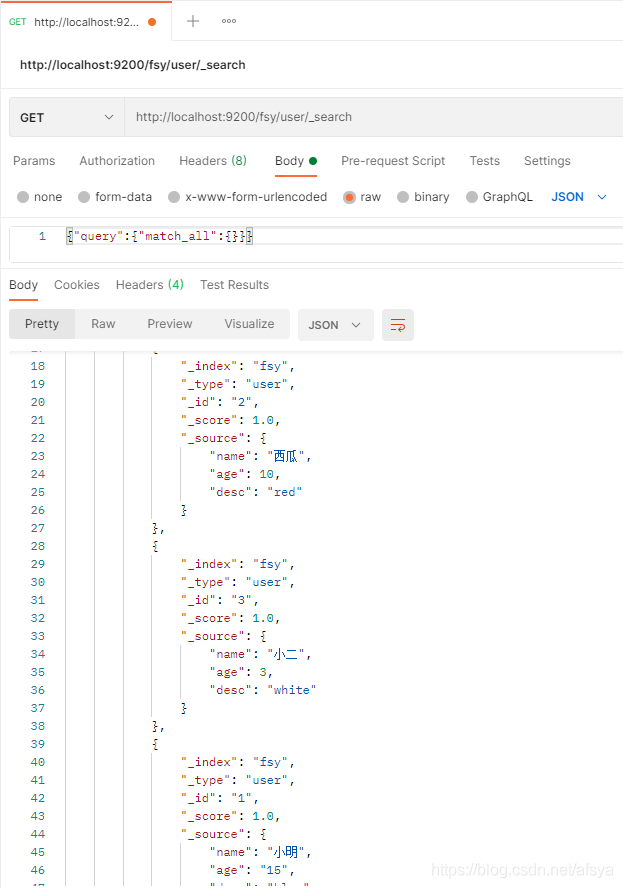This screenshot has width=623, height=888.
Task: Open a new request tab with plus icon
Action: [193, 21]
